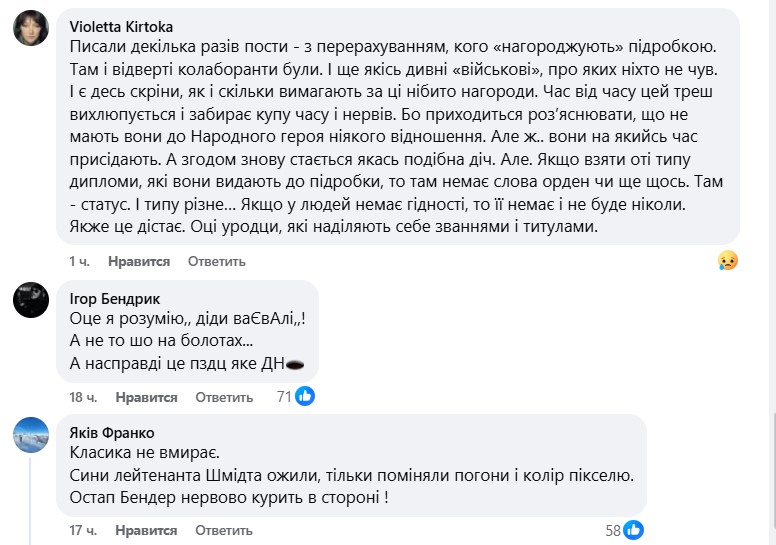Click the blue like icon next to 58
Viewport: 776px width, 545px height.
[633, 530]
